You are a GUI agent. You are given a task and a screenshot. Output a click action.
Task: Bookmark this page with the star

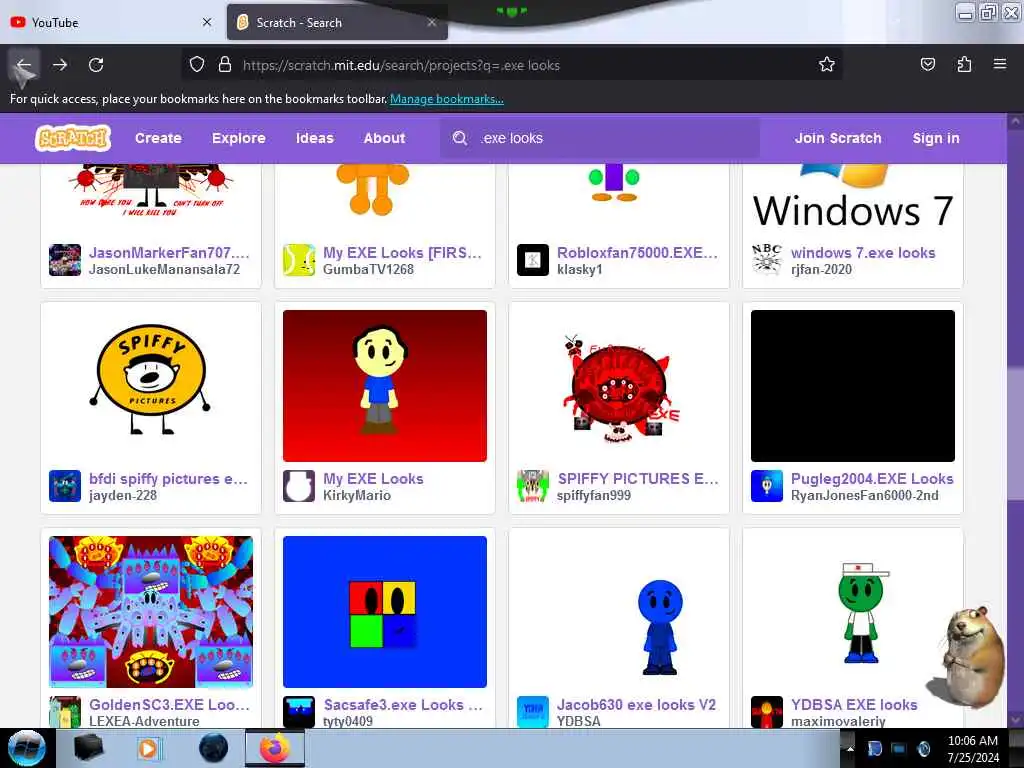pos(827,65)
